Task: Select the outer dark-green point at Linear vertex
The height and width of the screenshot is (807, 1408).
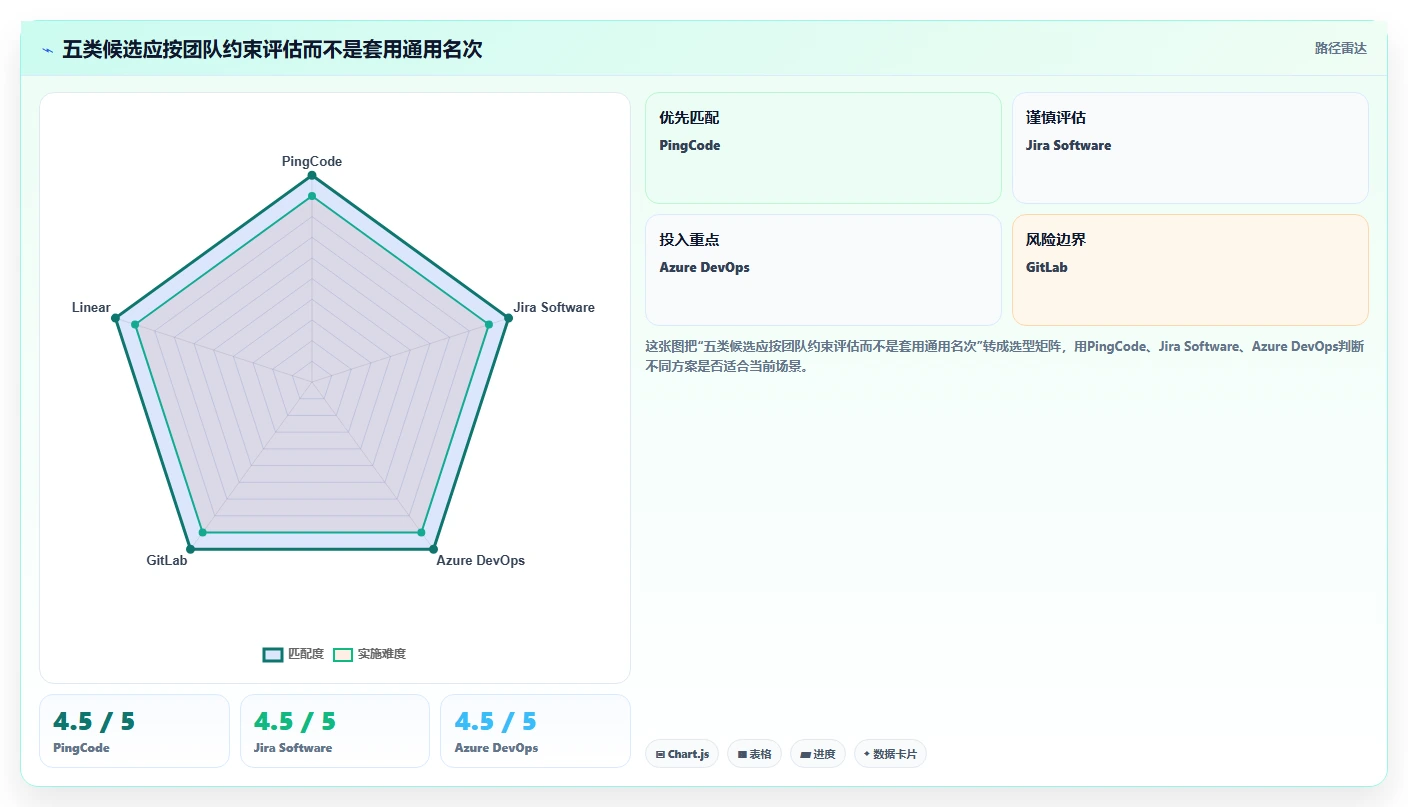Action: pos(115,318)
